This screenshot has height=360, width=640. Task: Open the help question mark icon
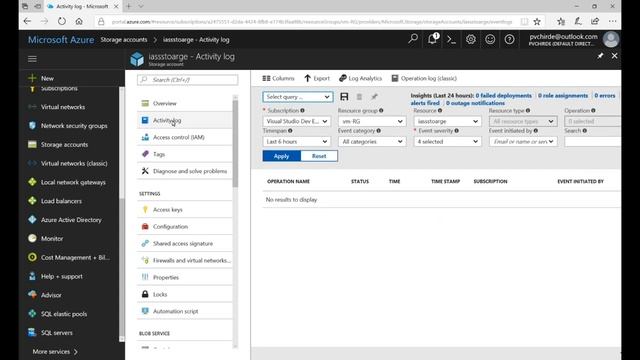coord(509,39)
